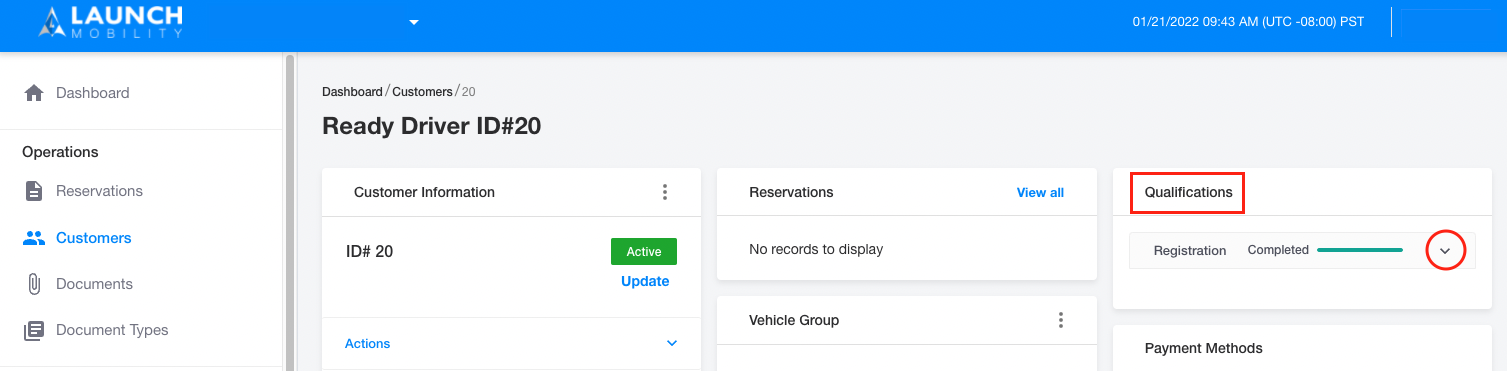
Task: Click the Registration completed progress bar
Action: [x=1360, y=250]
